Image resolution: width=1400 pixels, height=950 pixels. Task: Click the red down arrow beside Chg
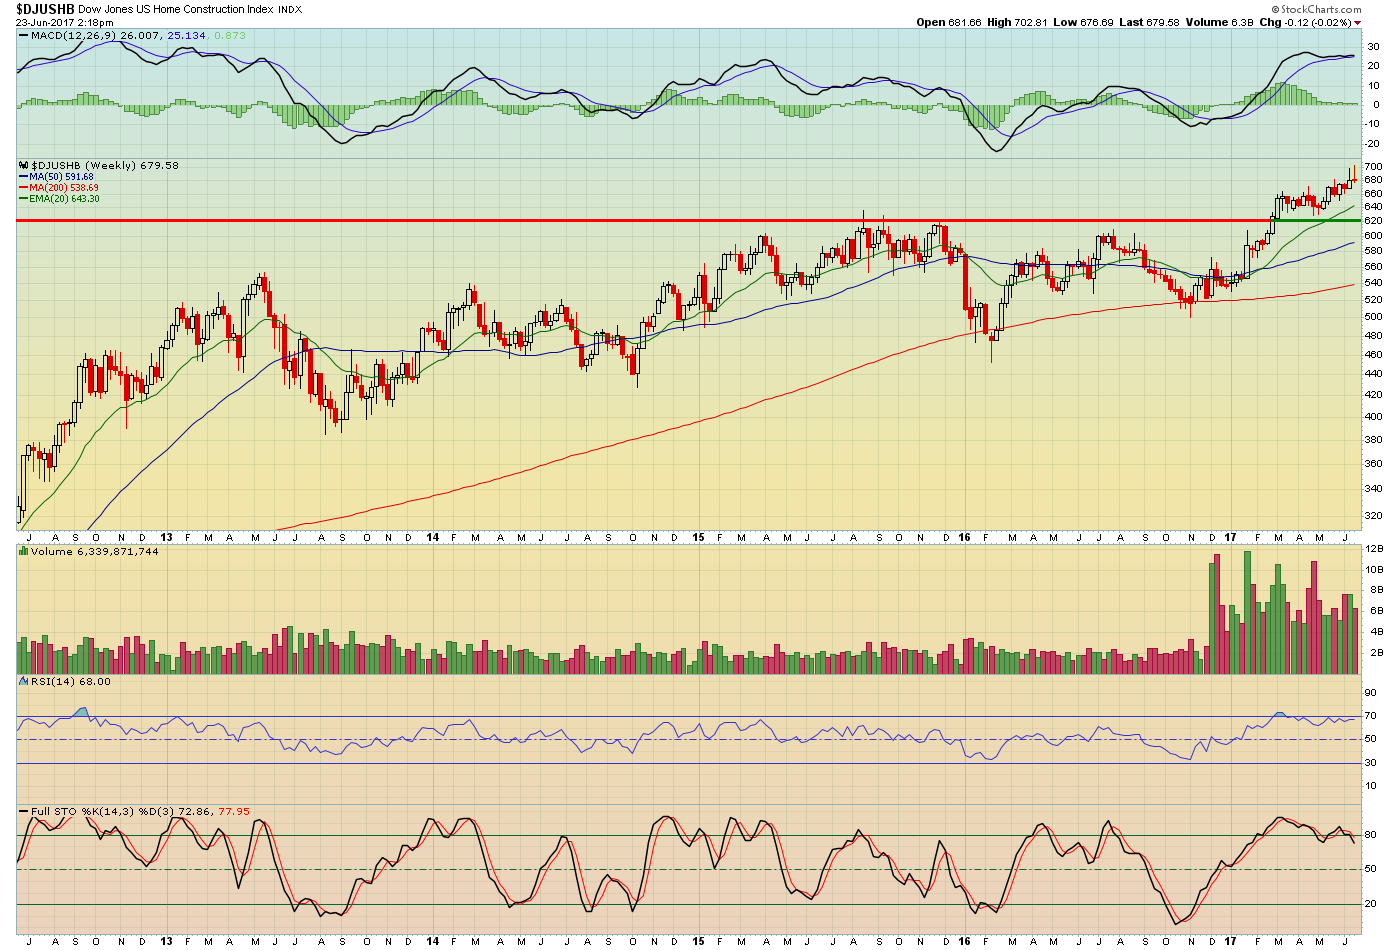tap(1357, 23)
